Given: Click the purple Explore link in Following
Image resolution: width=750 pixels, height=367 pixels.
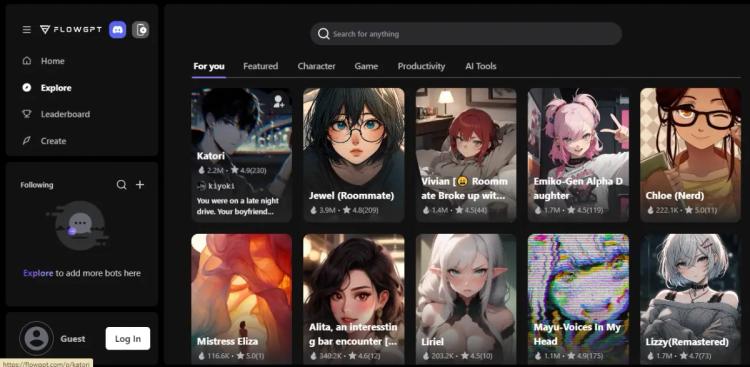Looking at the screenshot, I should (38, 273).
